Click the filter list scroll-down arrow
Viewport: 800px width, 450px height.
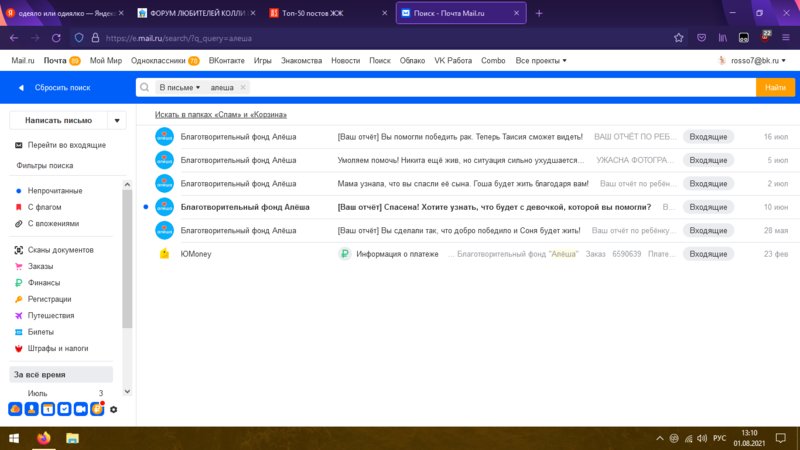(x=128, y=392)
